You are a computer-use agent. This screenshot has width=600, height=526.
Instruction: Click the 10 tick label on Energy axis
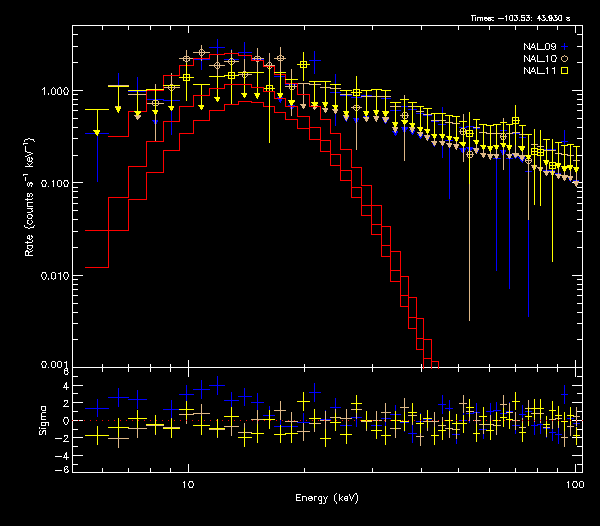click(186, 483)
